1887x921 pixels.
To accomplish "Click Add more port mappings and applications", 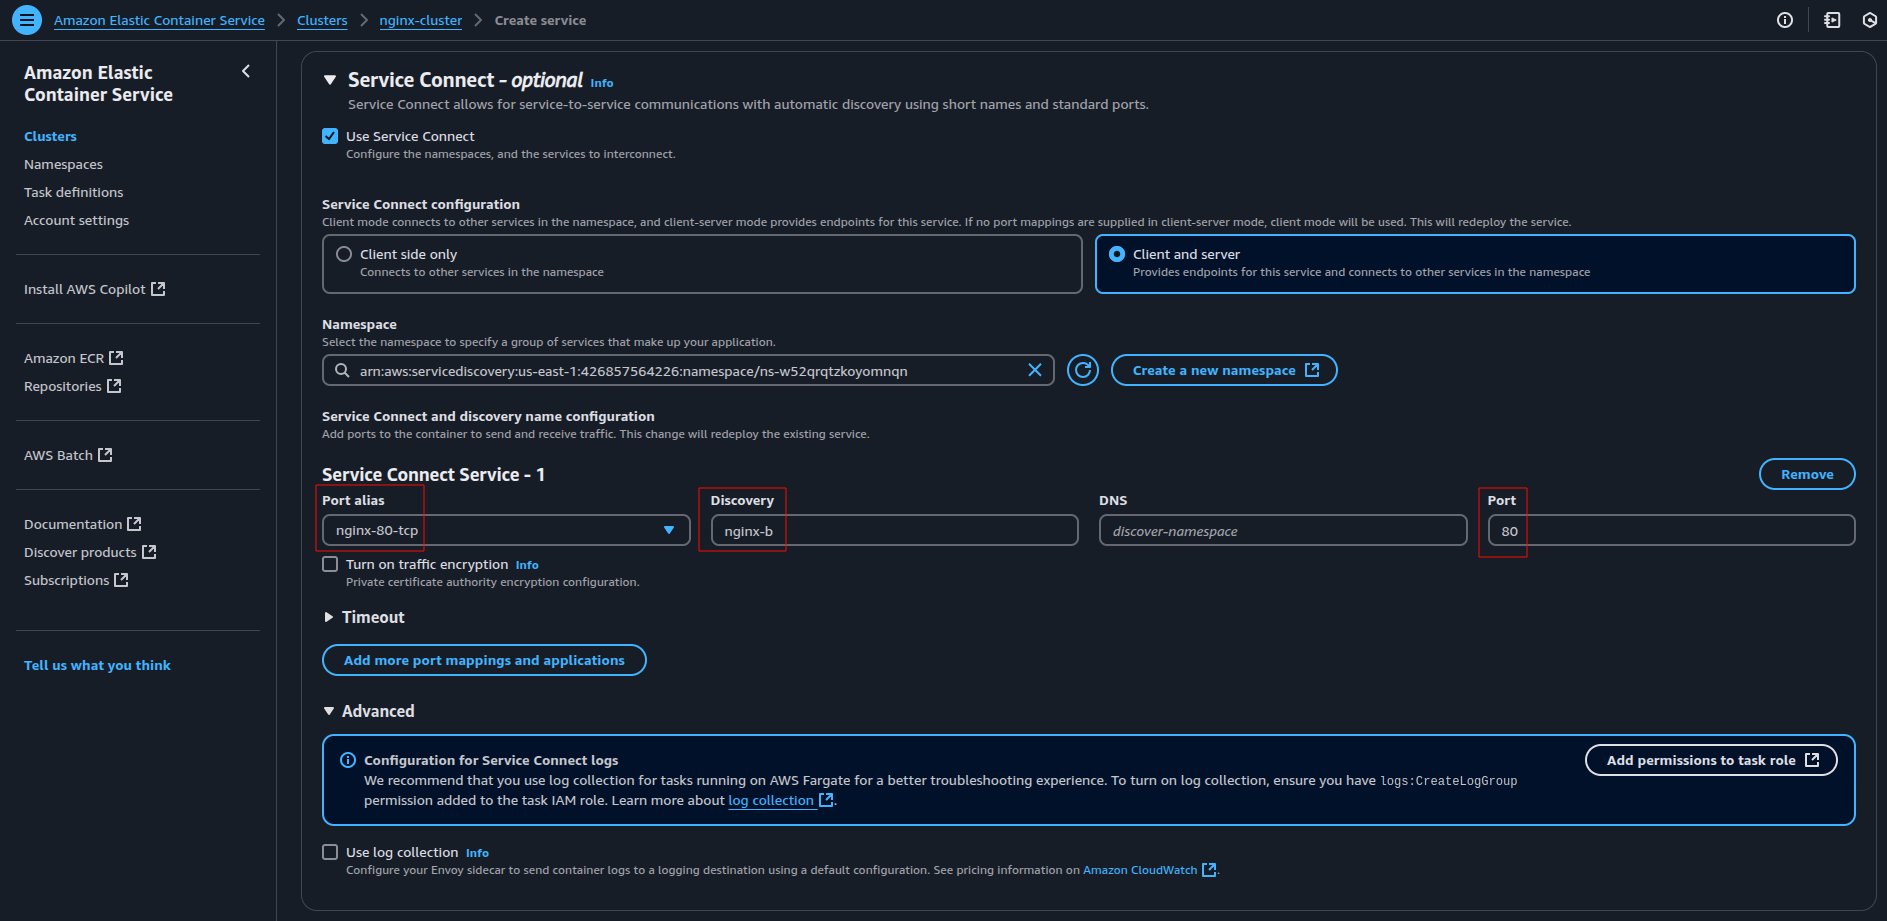I will [x=484, y=660].
